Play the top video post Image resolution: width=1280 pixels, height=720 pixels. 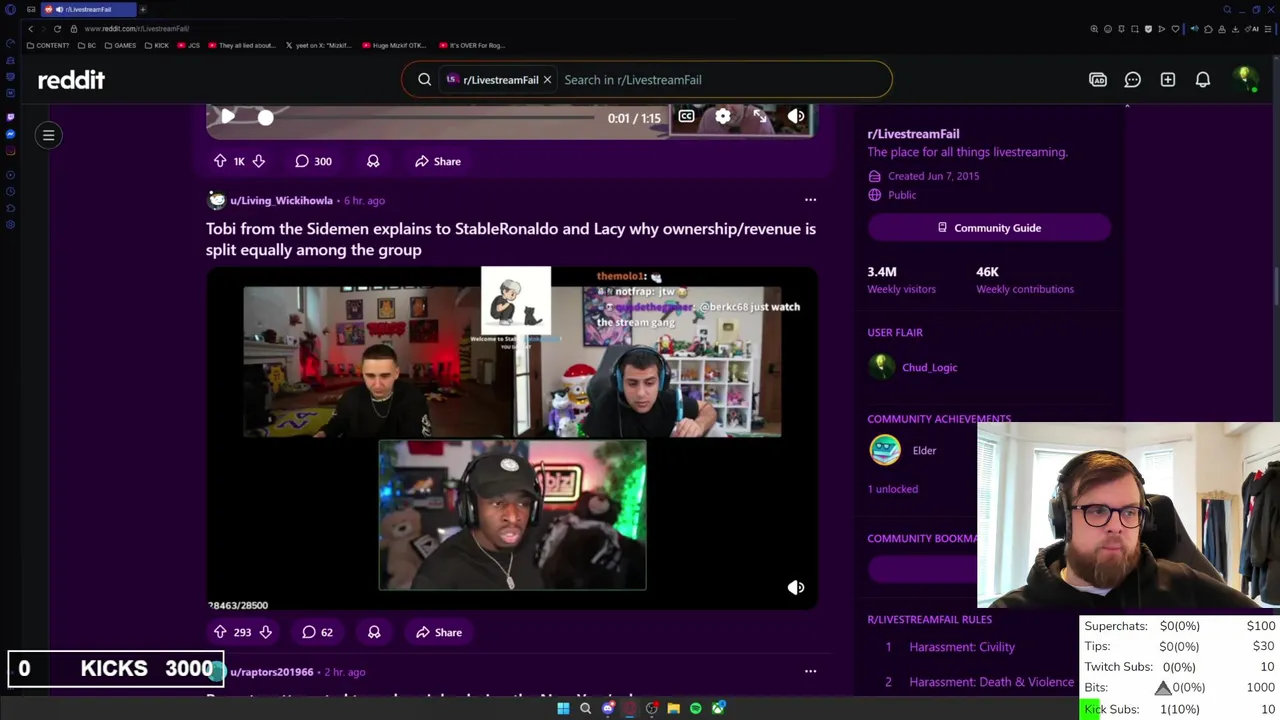[x=228, y=117]
